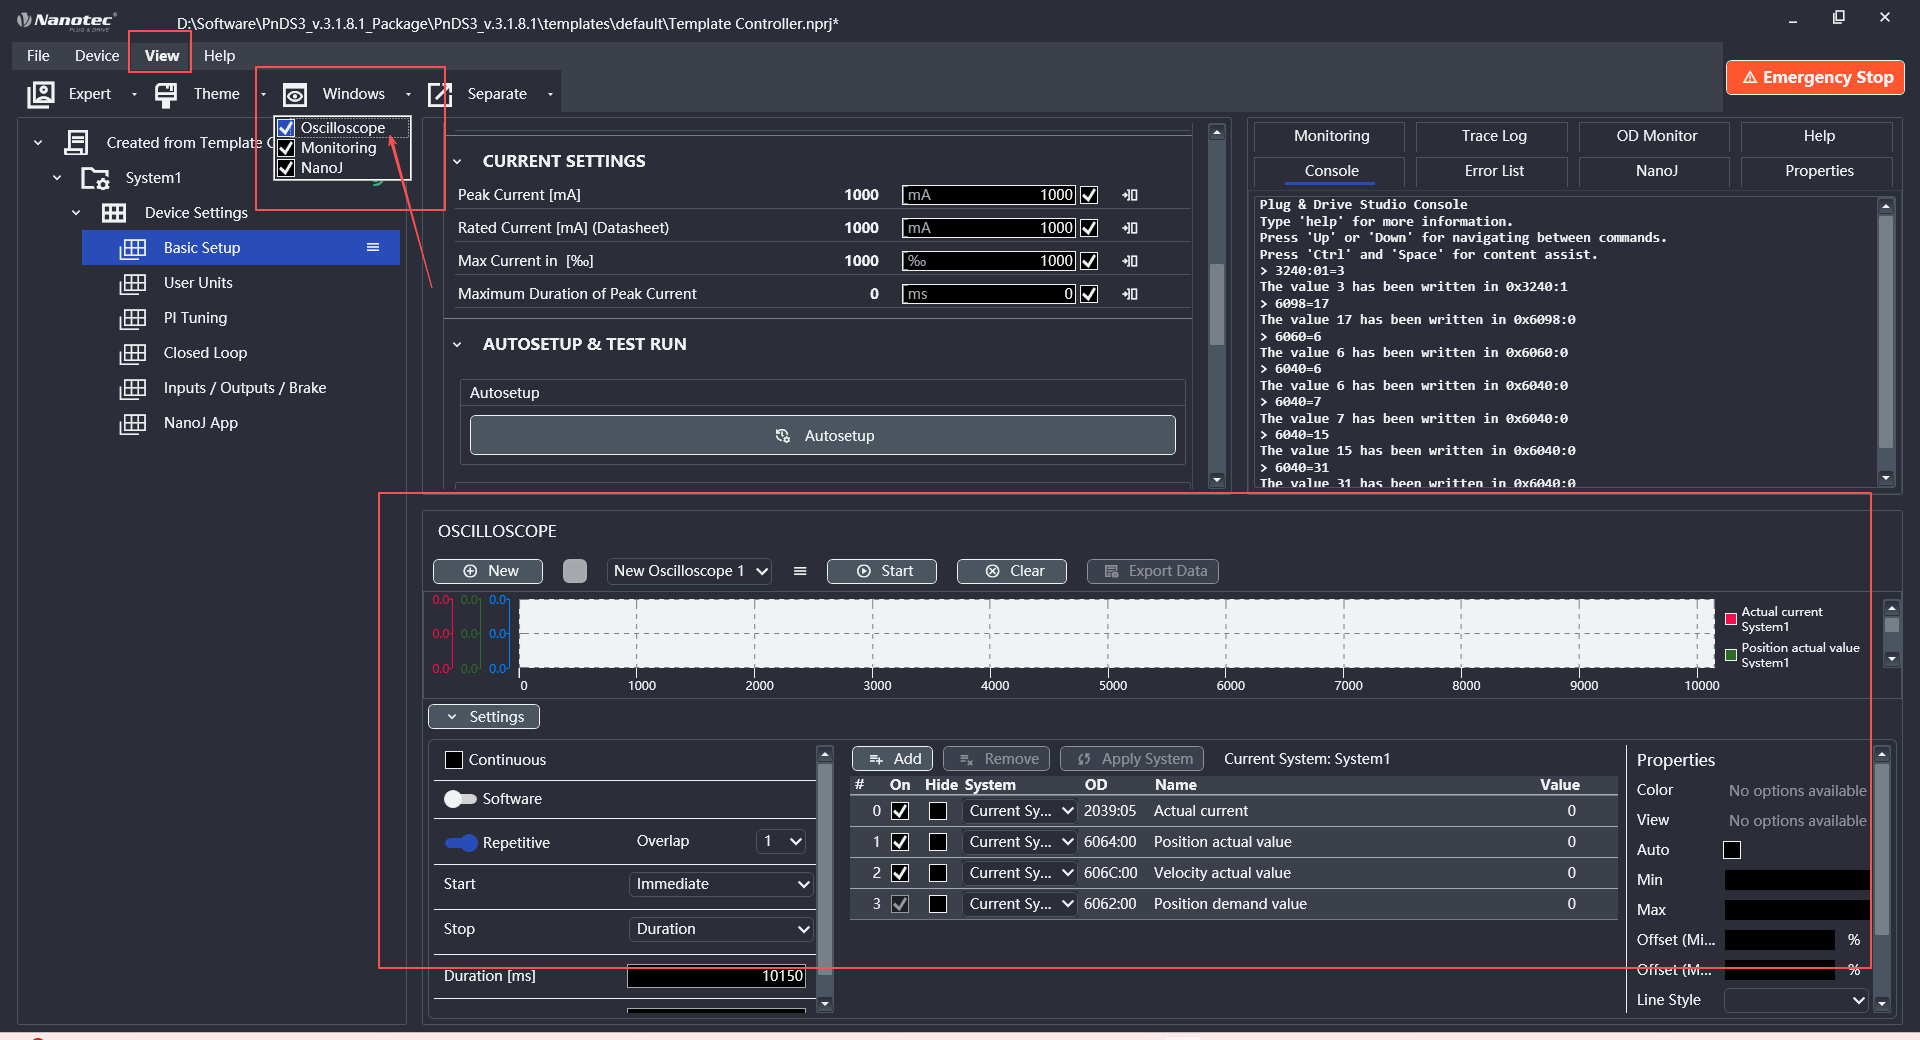Click the Emergency Stop button
The image size is (1920, 1040).
tap(1815, 77)
